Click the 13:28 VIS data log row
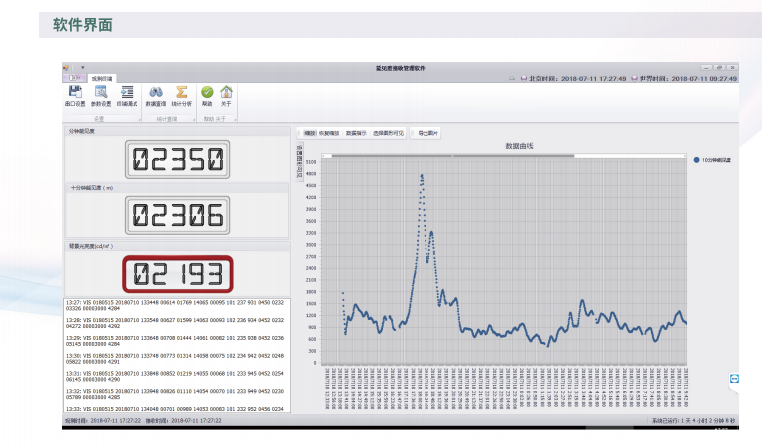 pyautogui.click(x=175, y=323)
